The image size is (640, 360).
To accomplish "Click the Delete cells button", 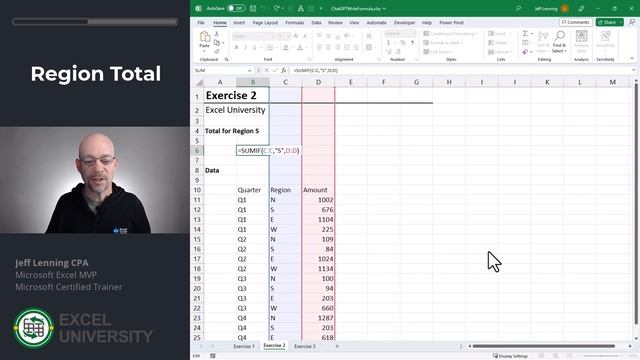I will click(x=499, y=42).
